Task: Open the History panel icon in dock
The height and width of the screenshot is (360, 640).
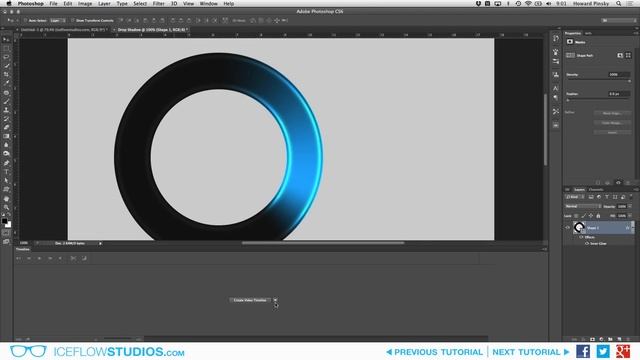Action: pos(556,38)
